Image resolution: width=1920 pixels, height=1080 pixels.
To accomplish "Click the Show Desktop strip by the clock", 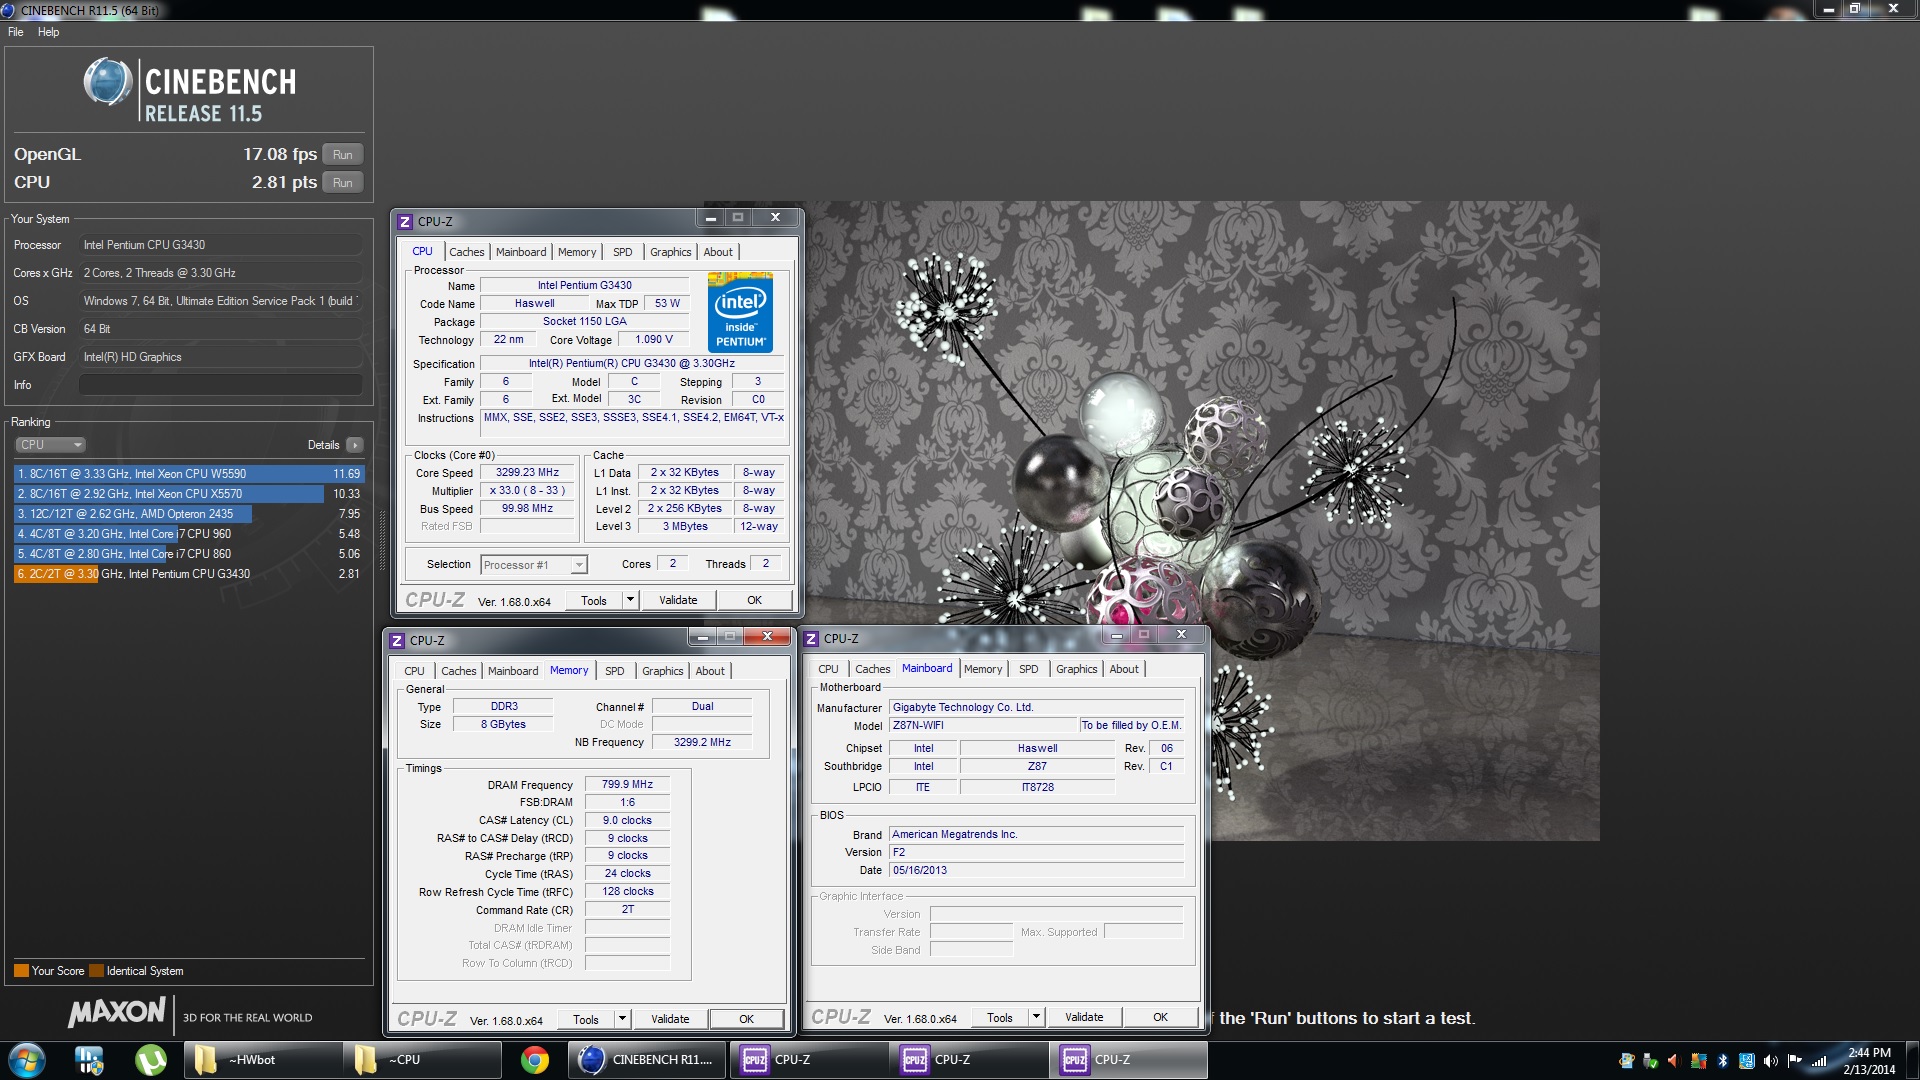I will [1913, 1060].
